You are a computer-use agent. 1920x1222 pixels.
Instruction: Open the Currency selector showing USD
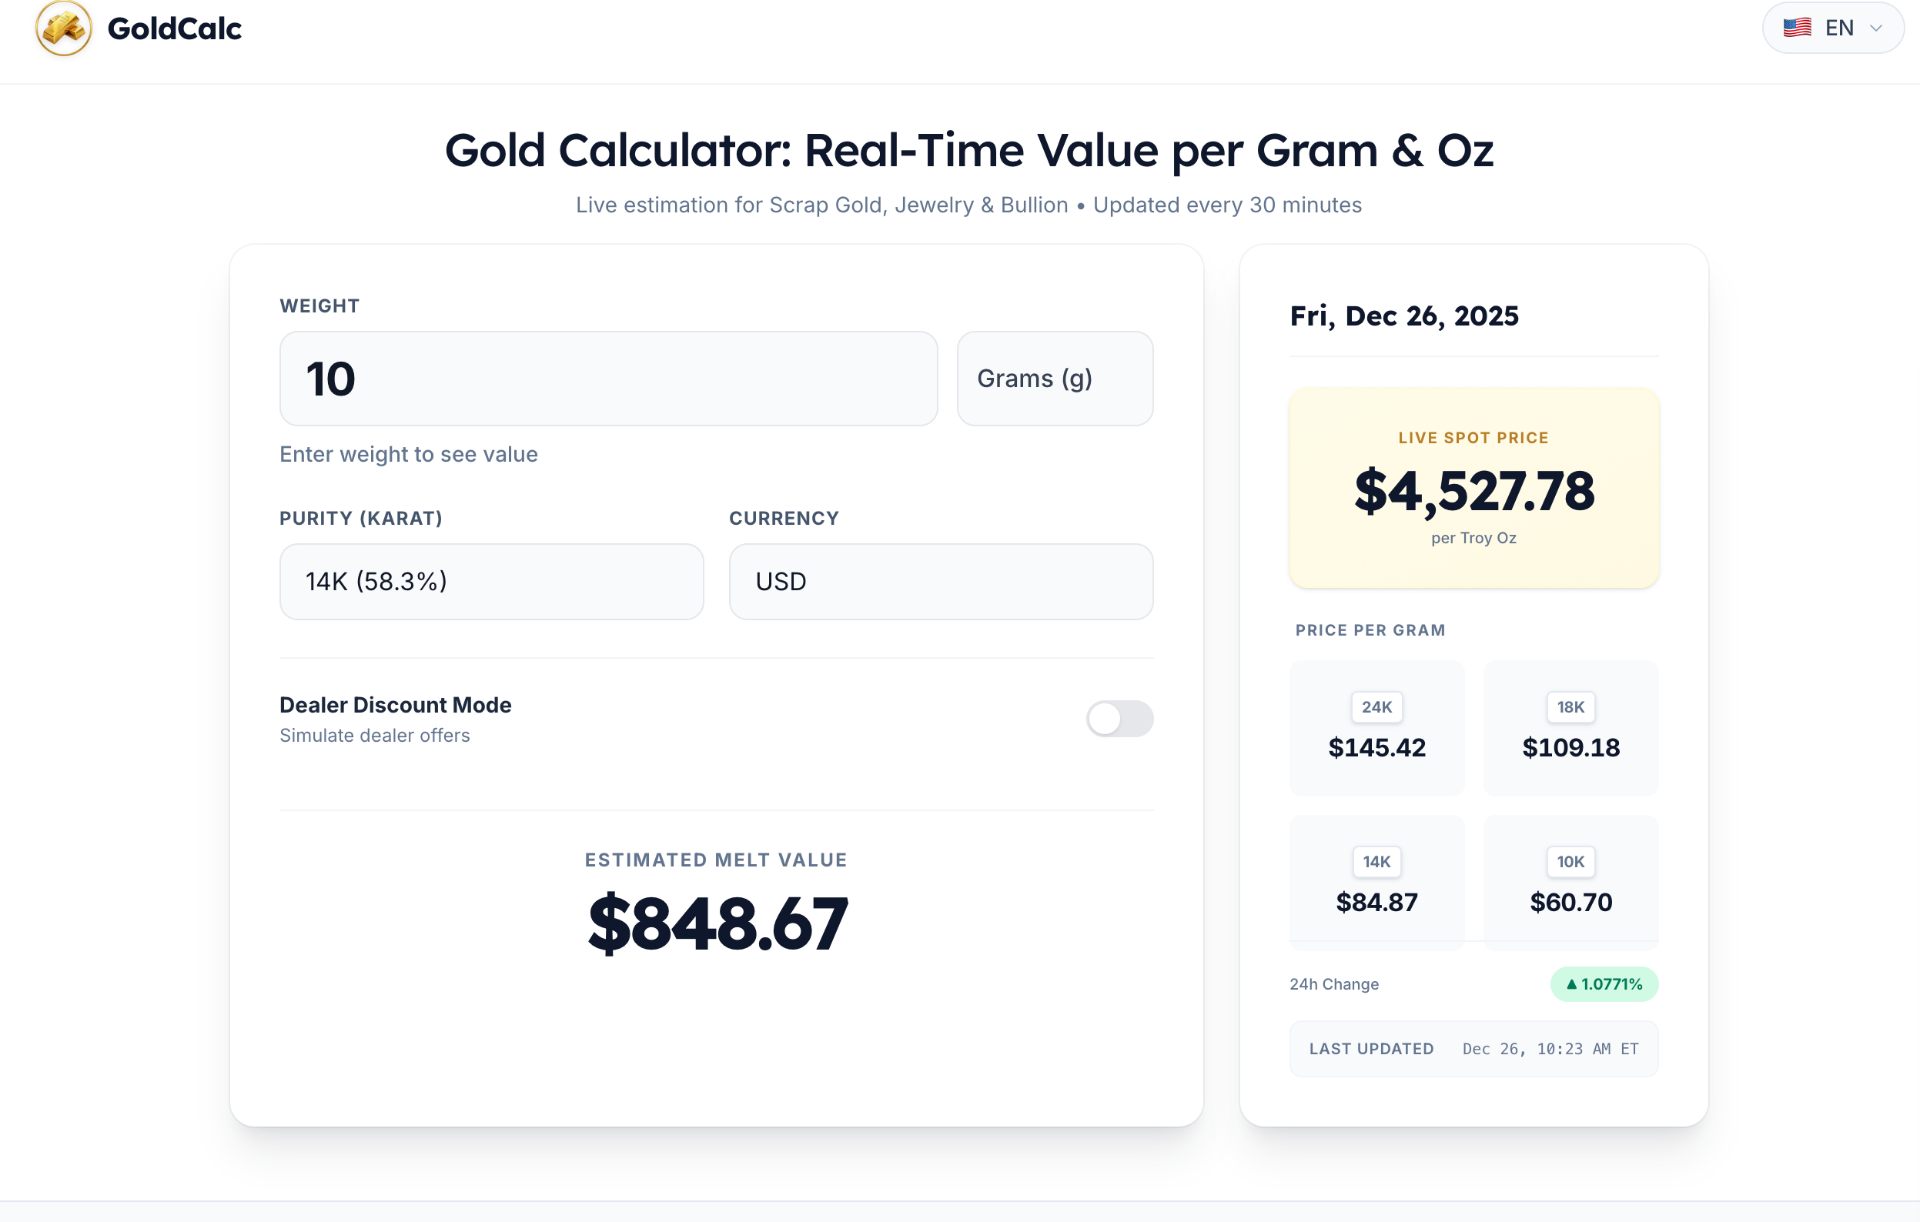coord(940,581)
